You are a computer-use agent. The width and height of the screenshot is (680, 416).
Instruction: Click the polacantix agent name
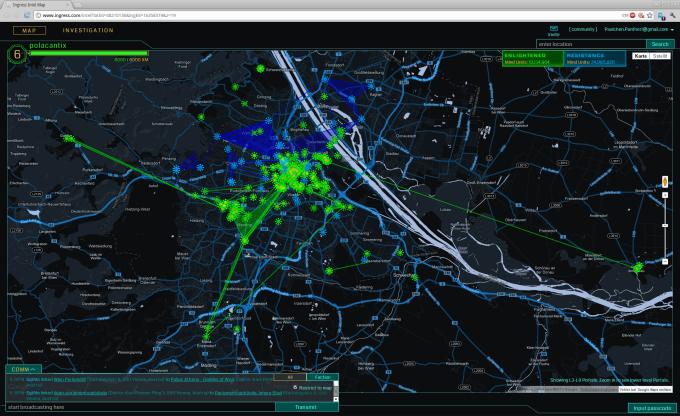(x=48, y=45)
